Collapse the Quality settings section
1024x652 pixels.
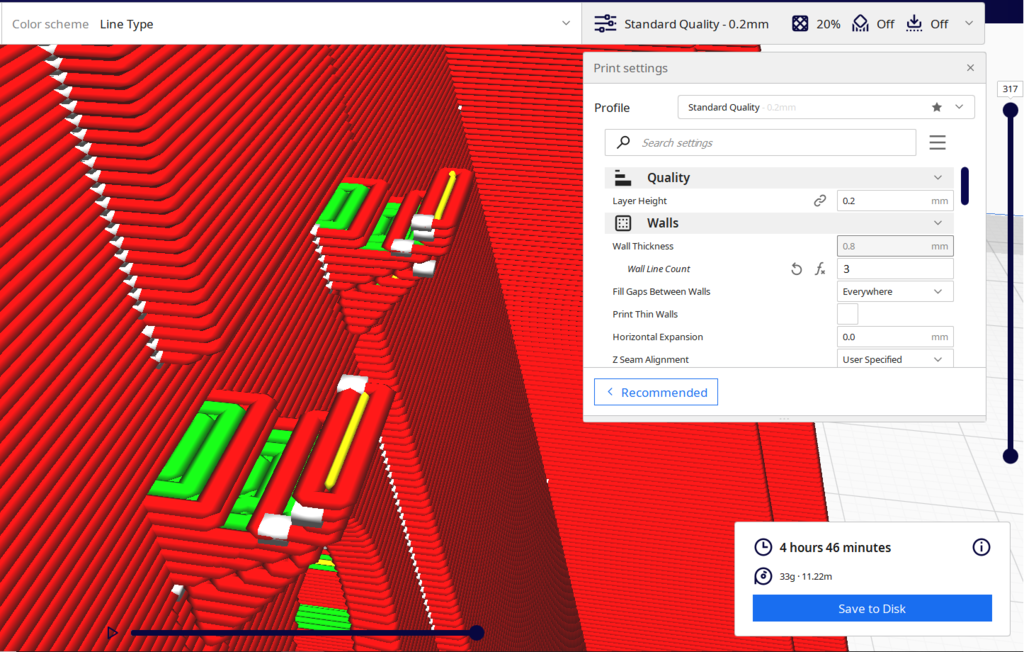pyautogui.click(x=937, y=178)
